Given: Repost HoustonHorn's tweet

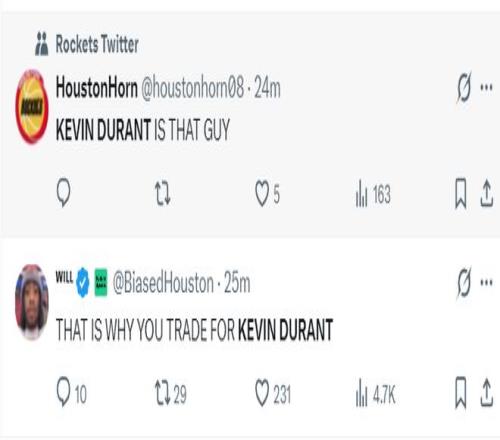Looking at the screenshot, I should point(163,194).
